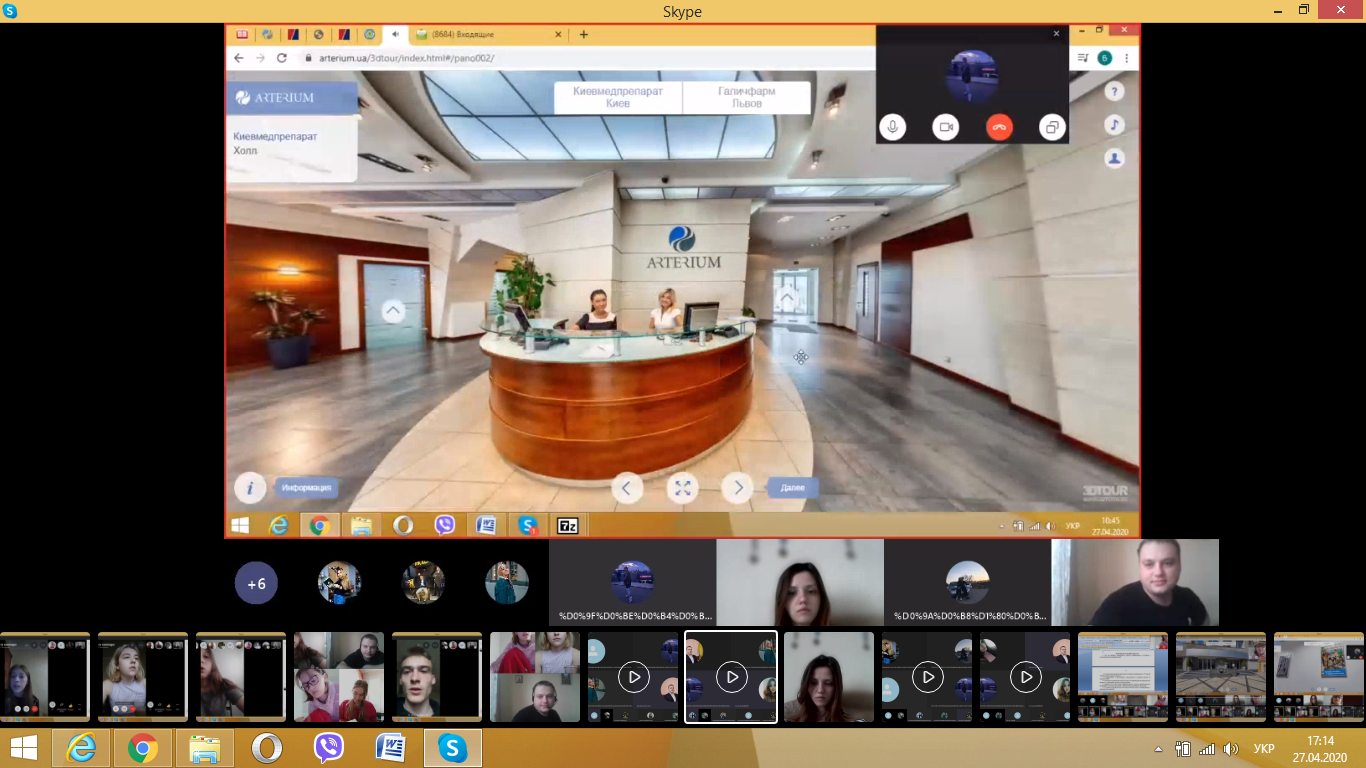Viewport: 1366px width, 768px height.
Task: Click media control icon next to profile avatar
Action: click(x=1083, y=58)
